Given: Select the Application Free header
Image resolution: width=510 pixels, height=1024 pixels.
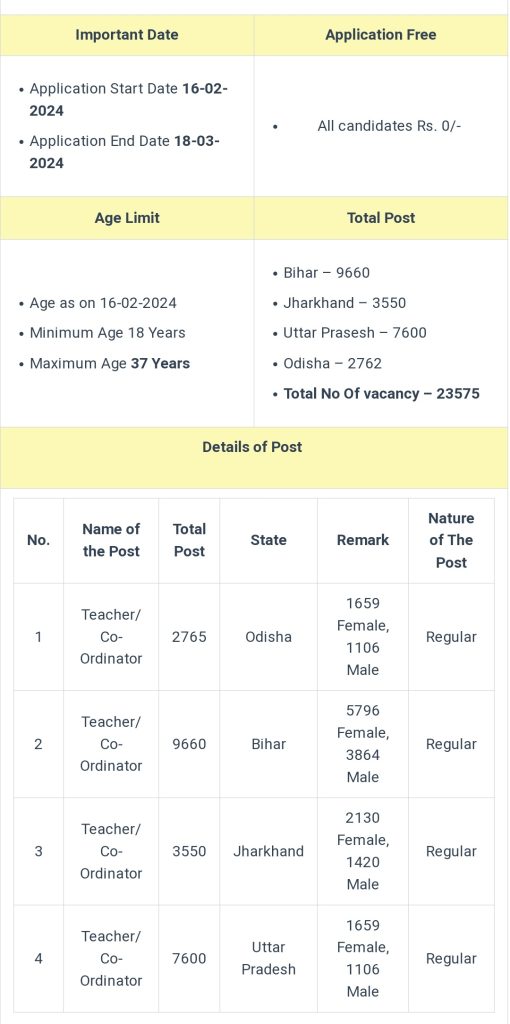Looking at the screenshot, I should [x=381, y=35].
